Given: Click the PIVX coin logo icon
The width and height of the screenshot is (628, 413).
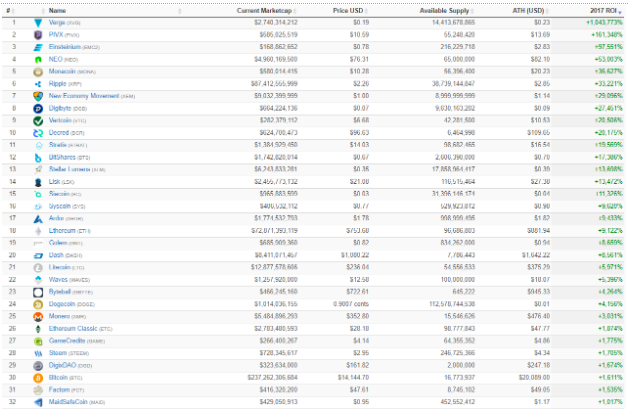Looking at the screenshot, I should [38, 35].
